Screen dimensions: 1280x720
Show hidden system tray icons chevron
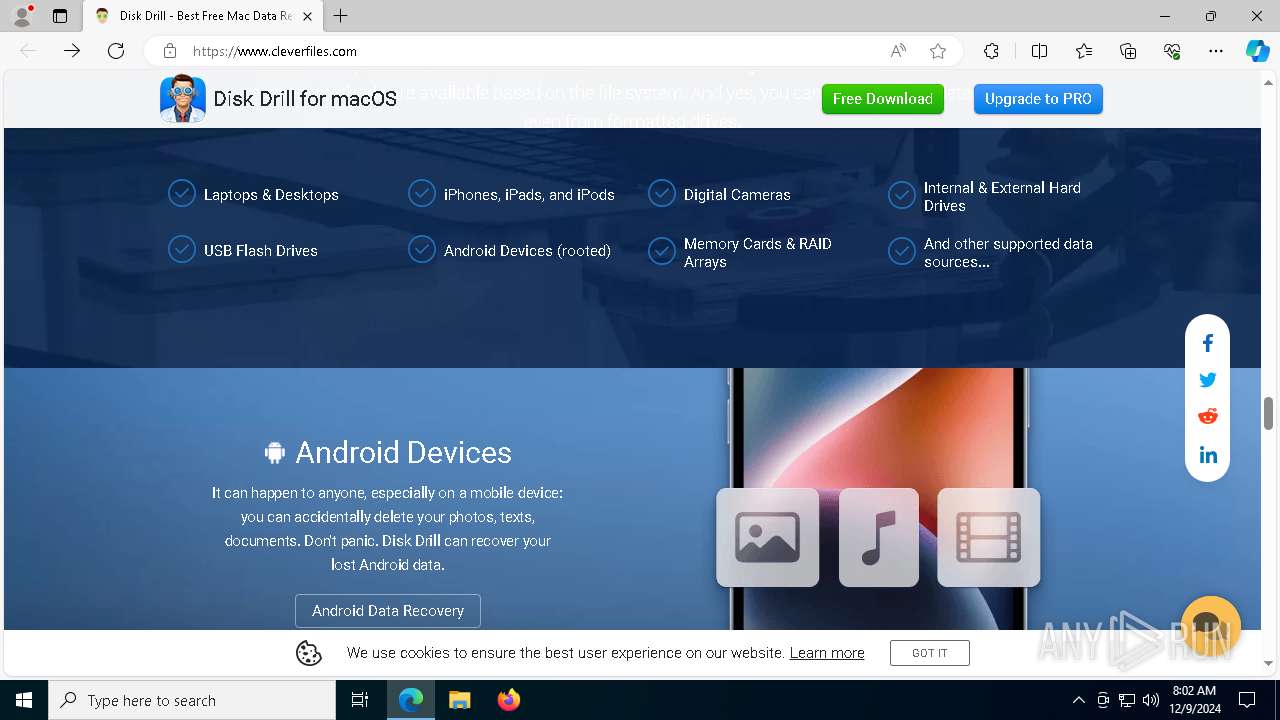(x=1078, y=700)
